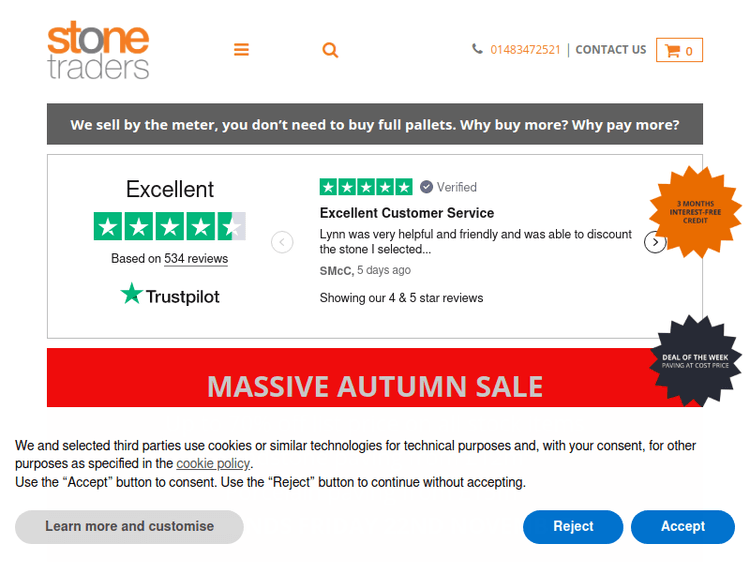
Task: Open the Contact Us page
Action: click(611, 50)
